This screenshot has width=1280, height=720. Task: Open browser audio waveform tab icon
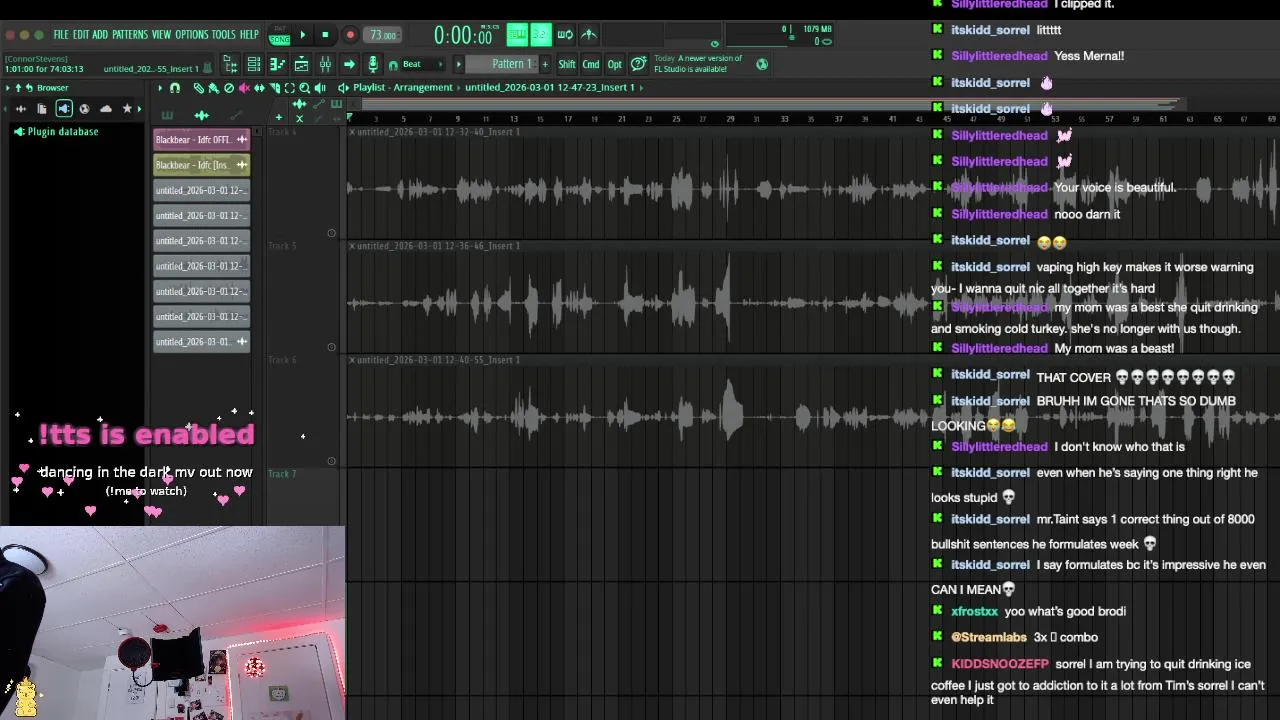click(21, 108)
